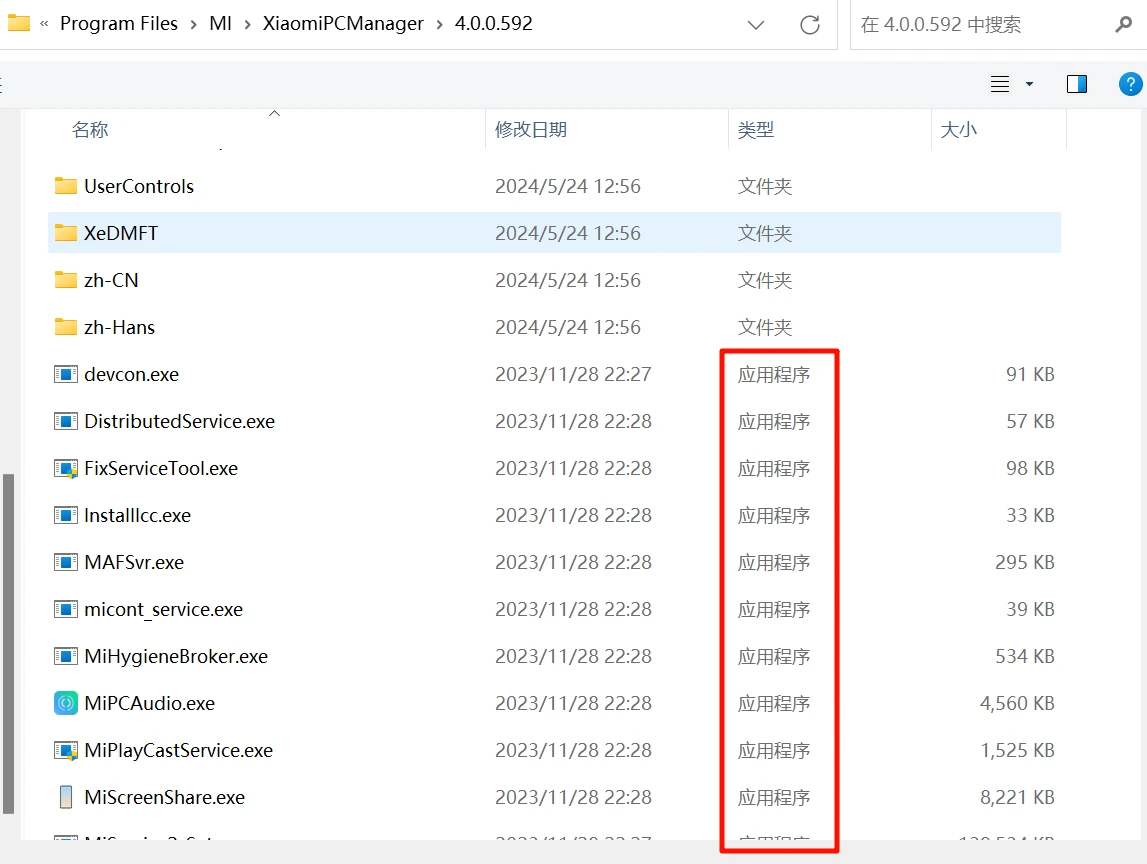Navigate to MI breadcrumb folder
Image resolution: width=1147 pixels, height=864 pixels.
click(220, 23)
